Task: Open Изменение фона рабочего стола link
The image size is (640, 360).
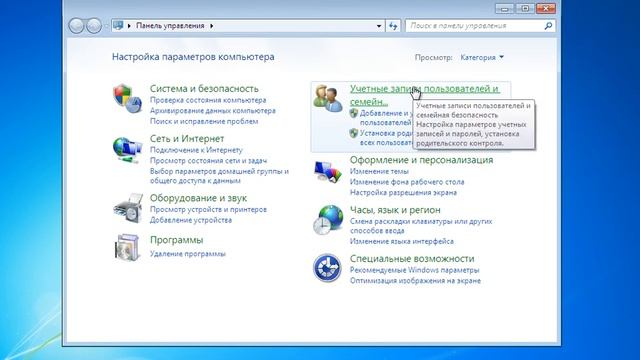Action: pos(407,182)
